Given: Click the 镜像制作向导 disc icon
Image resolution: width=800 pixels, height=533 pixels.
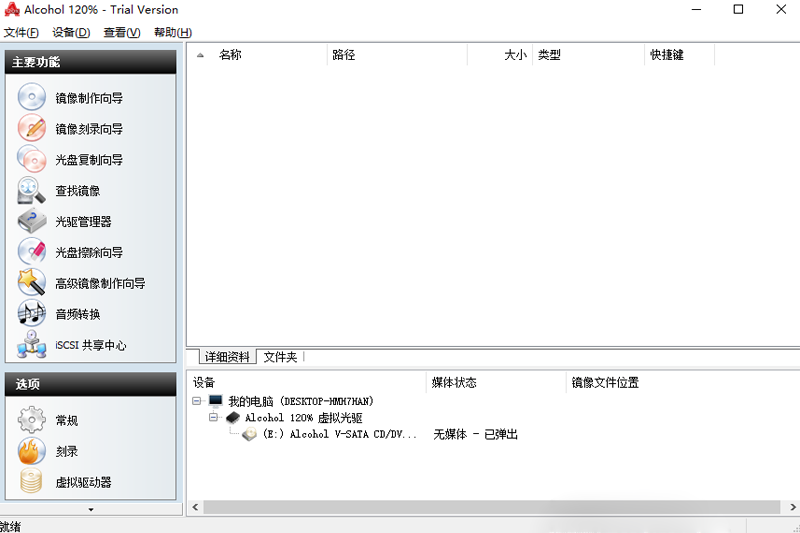Looking at the screenshot, I should coord(32,98).
